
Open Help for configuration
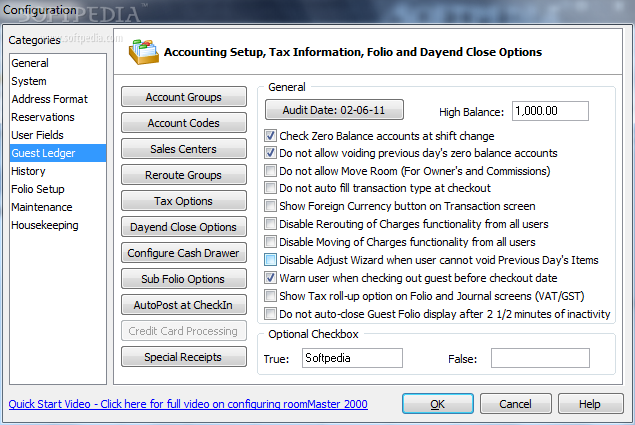pyautogui.click(x=590, y=404)
